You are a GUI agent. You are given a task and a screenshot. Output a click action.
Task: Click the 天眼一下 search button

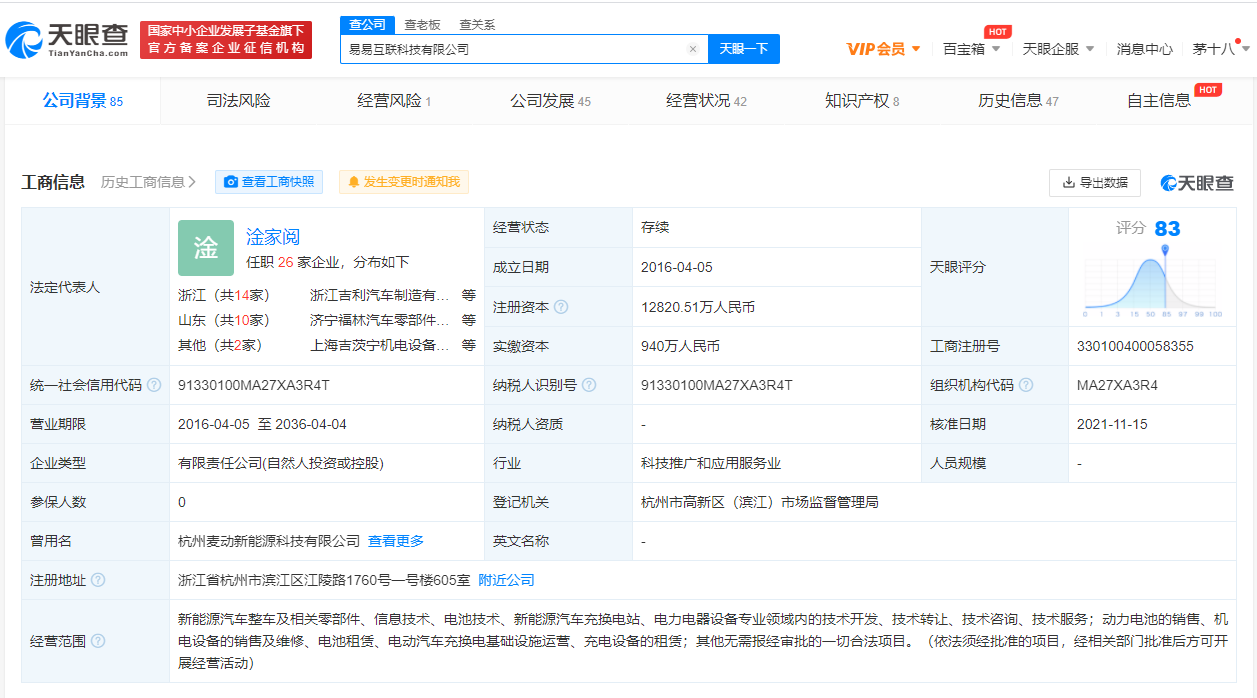point(743,48)
